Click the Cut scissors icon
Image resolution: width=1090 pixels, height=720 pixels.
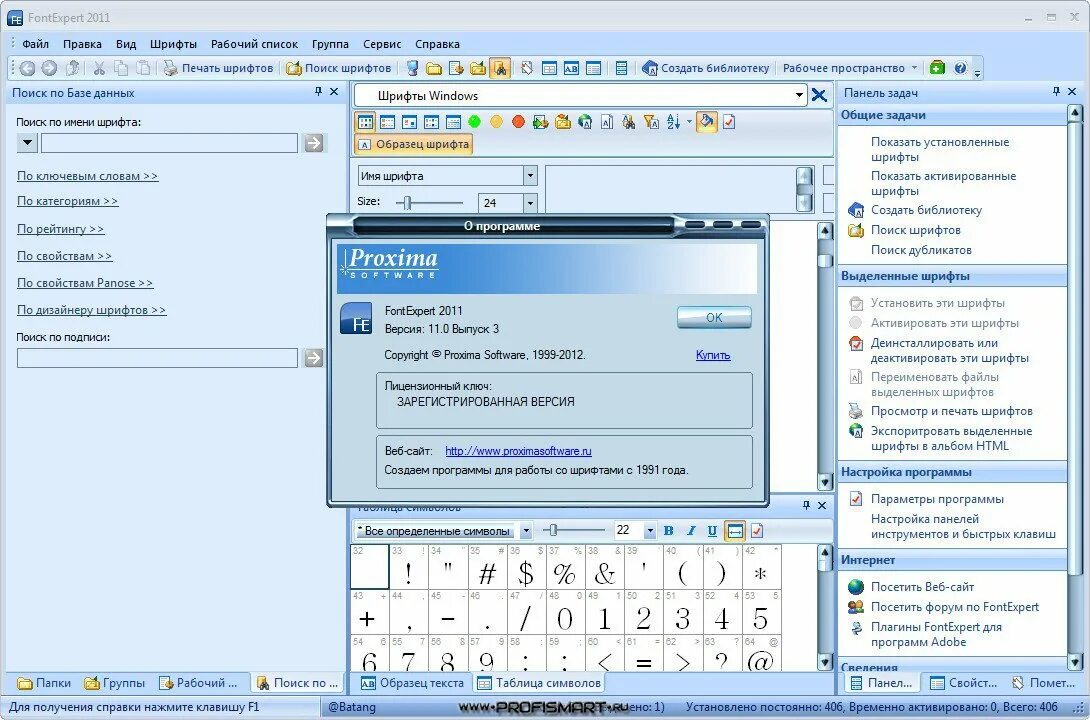99,68
